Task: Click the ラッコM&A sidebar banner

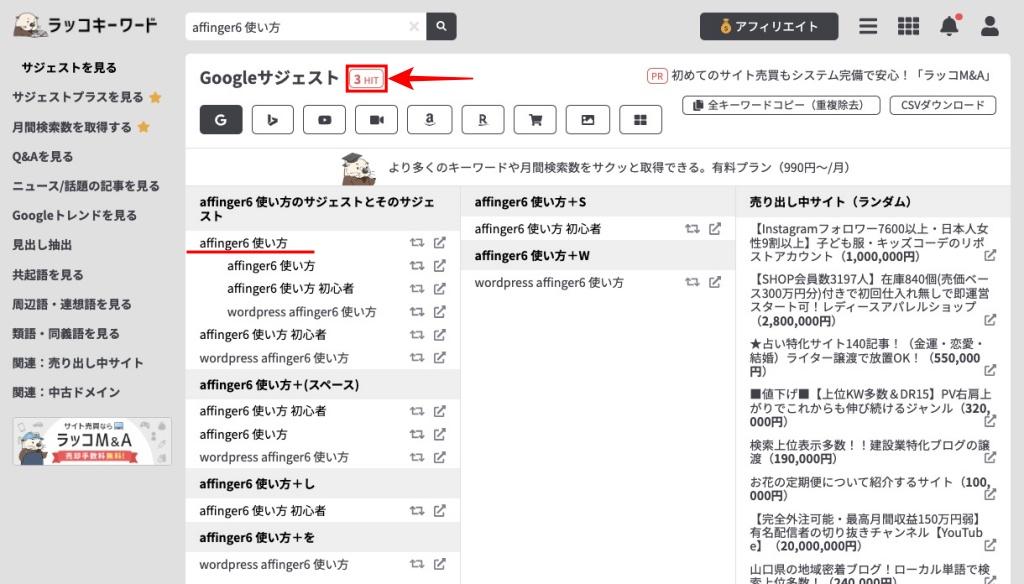Action: coord(92,442)
